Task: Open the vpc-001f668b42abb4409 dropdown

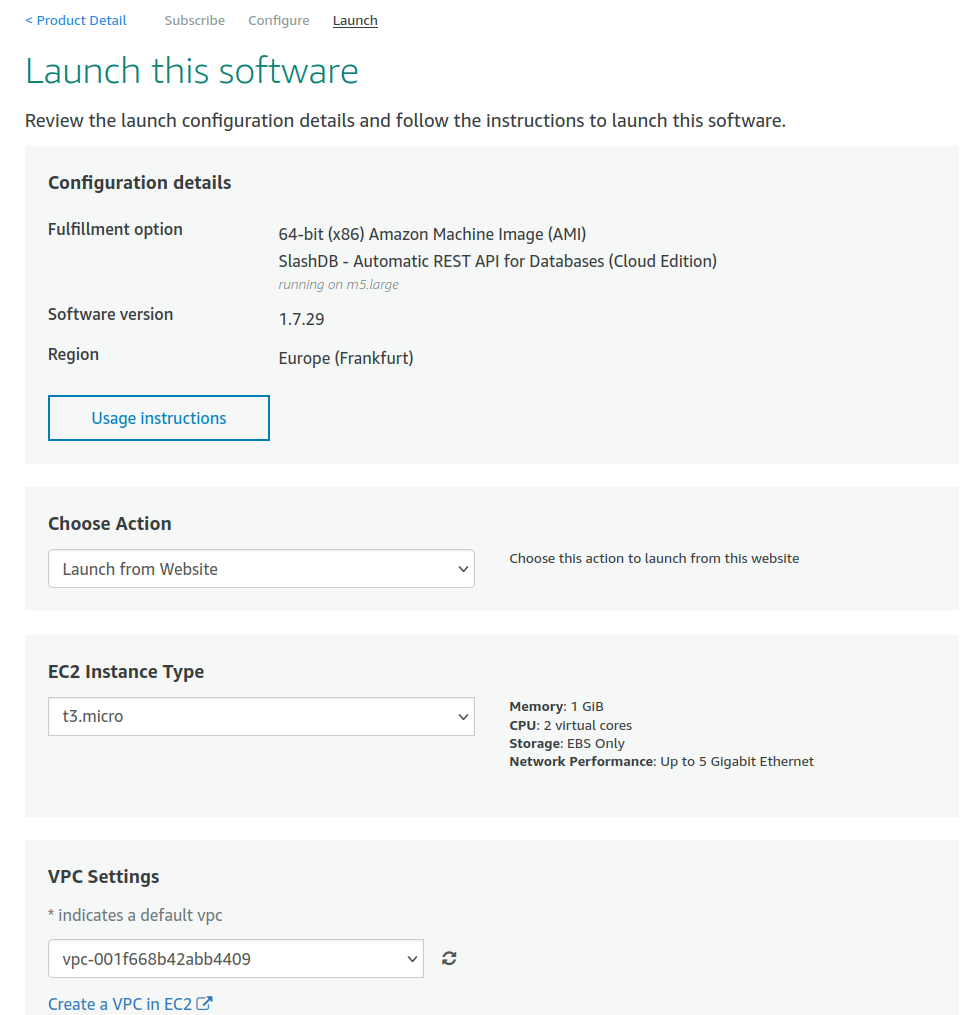Action: coord(236,959)
